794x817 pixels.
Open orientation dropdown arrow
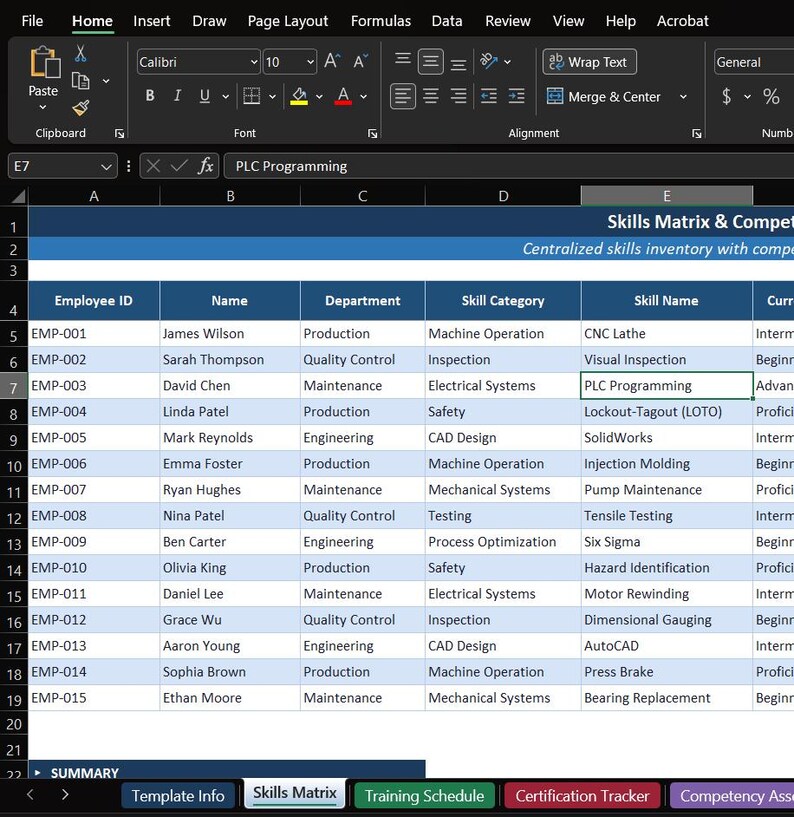tap(507, 62)
